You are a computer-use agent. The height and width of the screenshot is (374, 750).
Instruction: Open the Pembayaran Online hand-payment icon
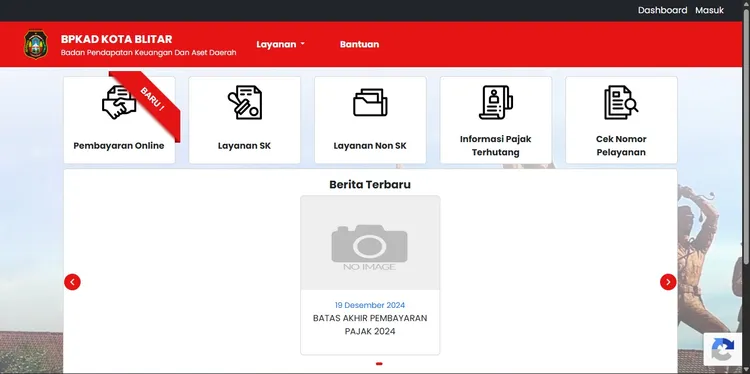click(119, 102)
